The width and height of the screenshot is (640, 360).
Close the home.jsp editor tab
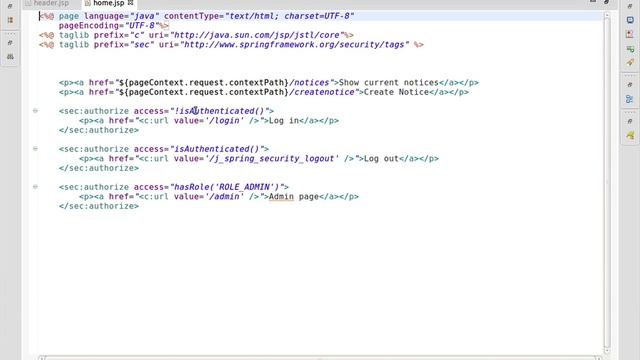point(131,3)
